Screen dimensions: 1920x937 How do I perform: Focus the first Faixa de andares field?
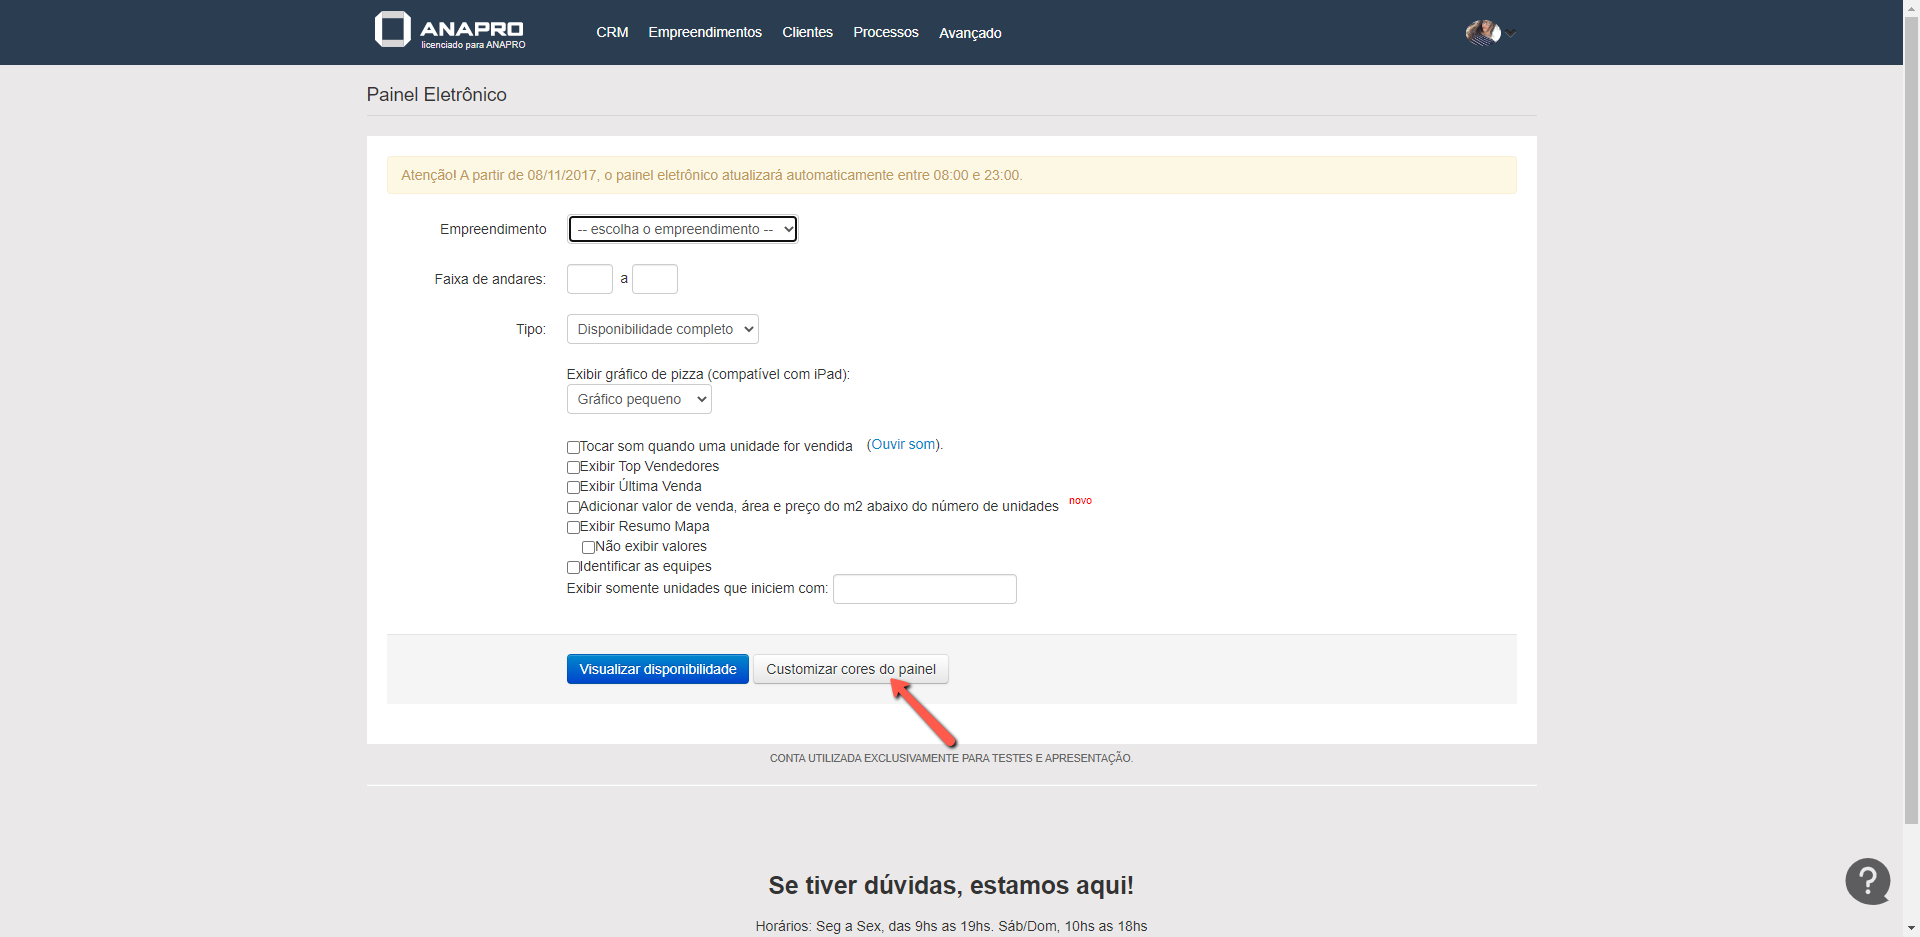(x=589, y=279)
